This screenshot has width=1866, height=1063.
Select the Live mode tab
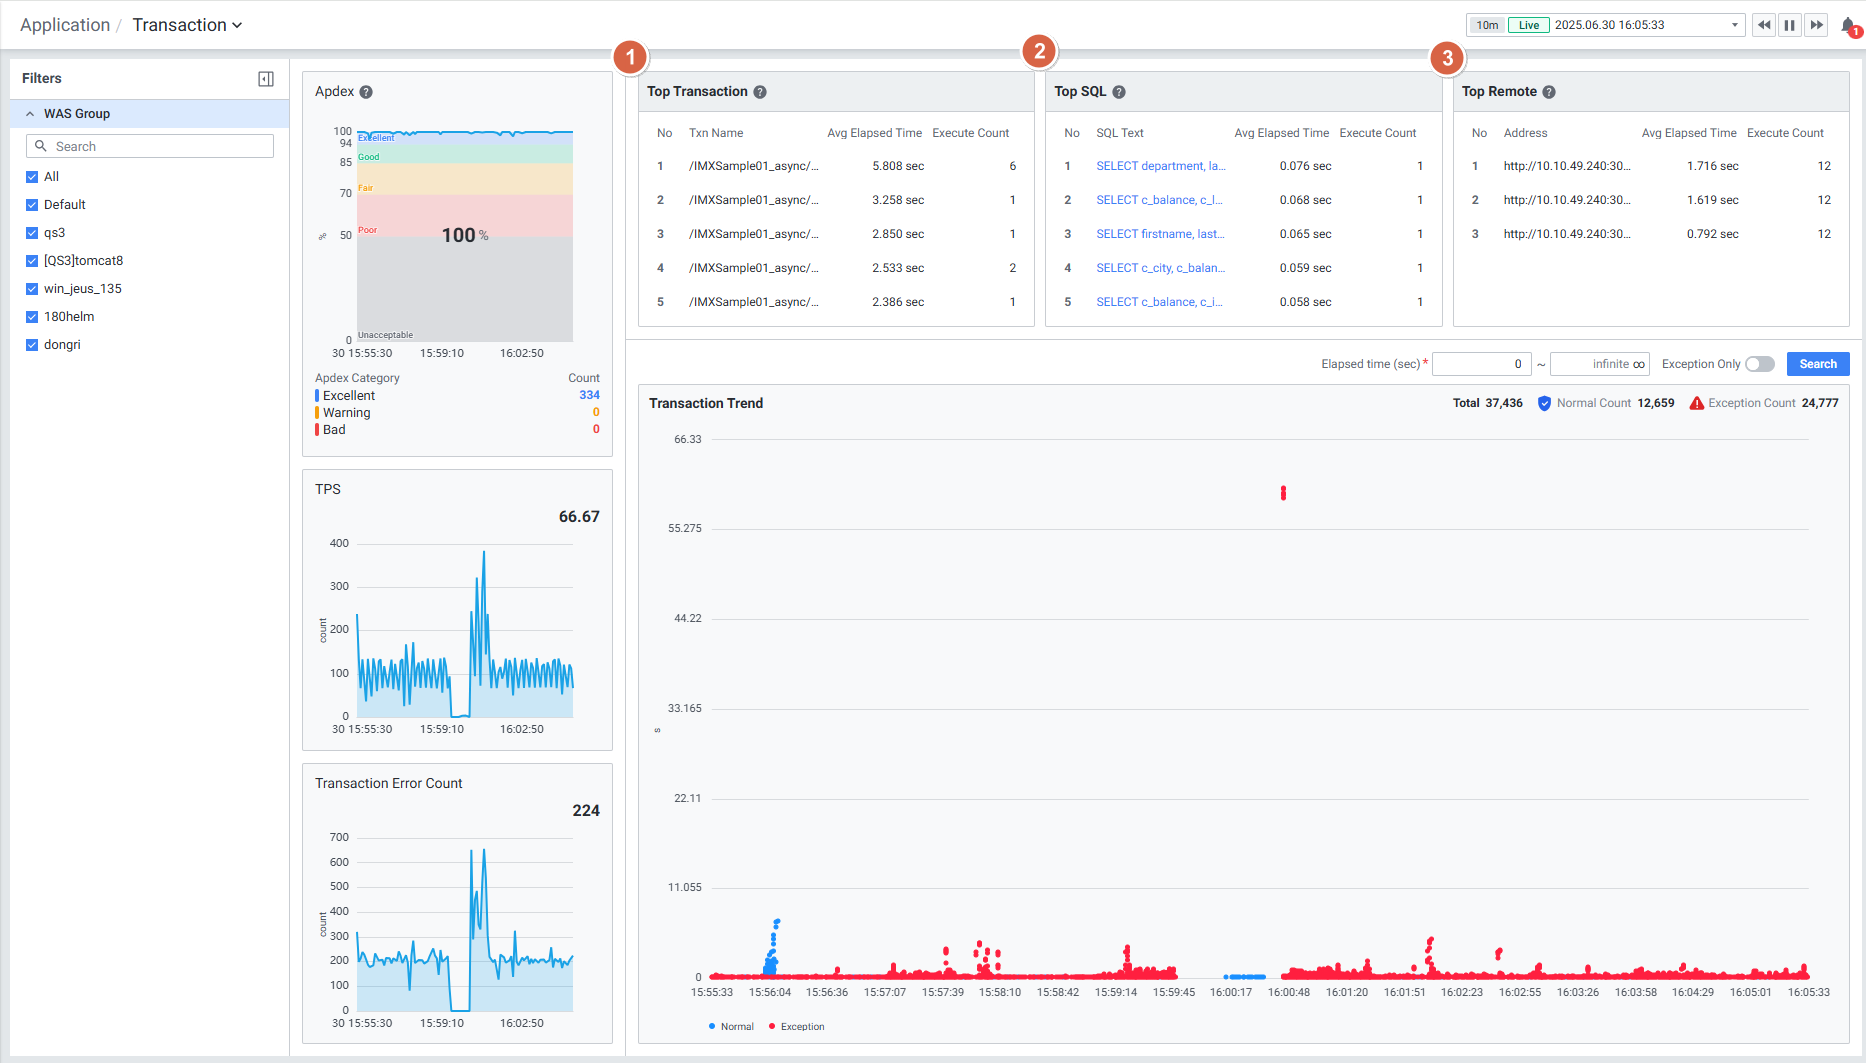click(x=1528, y=25)
